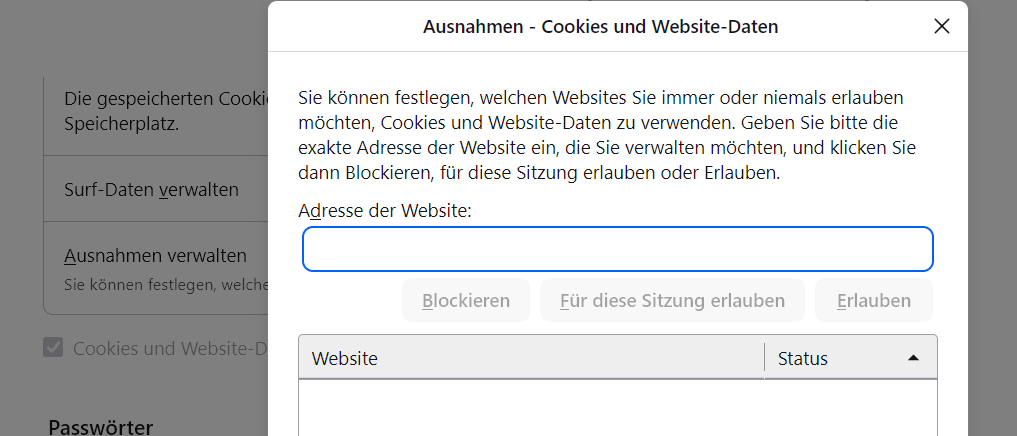The height and width of the screenshot is (436, 1017).
Task: Open Surf-Daten verwalten in the background
Action: (151, 189)
